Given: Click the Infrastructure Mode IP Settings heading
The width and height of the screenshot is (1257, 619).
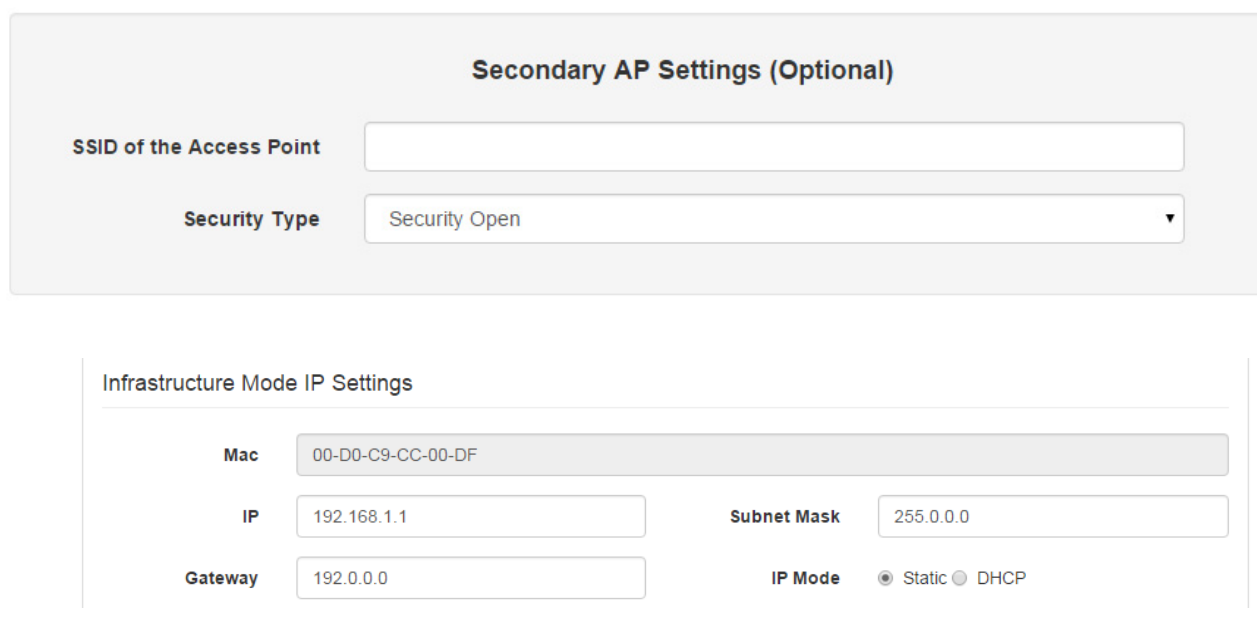Looking at the screenshot, I should click(257, 383).
